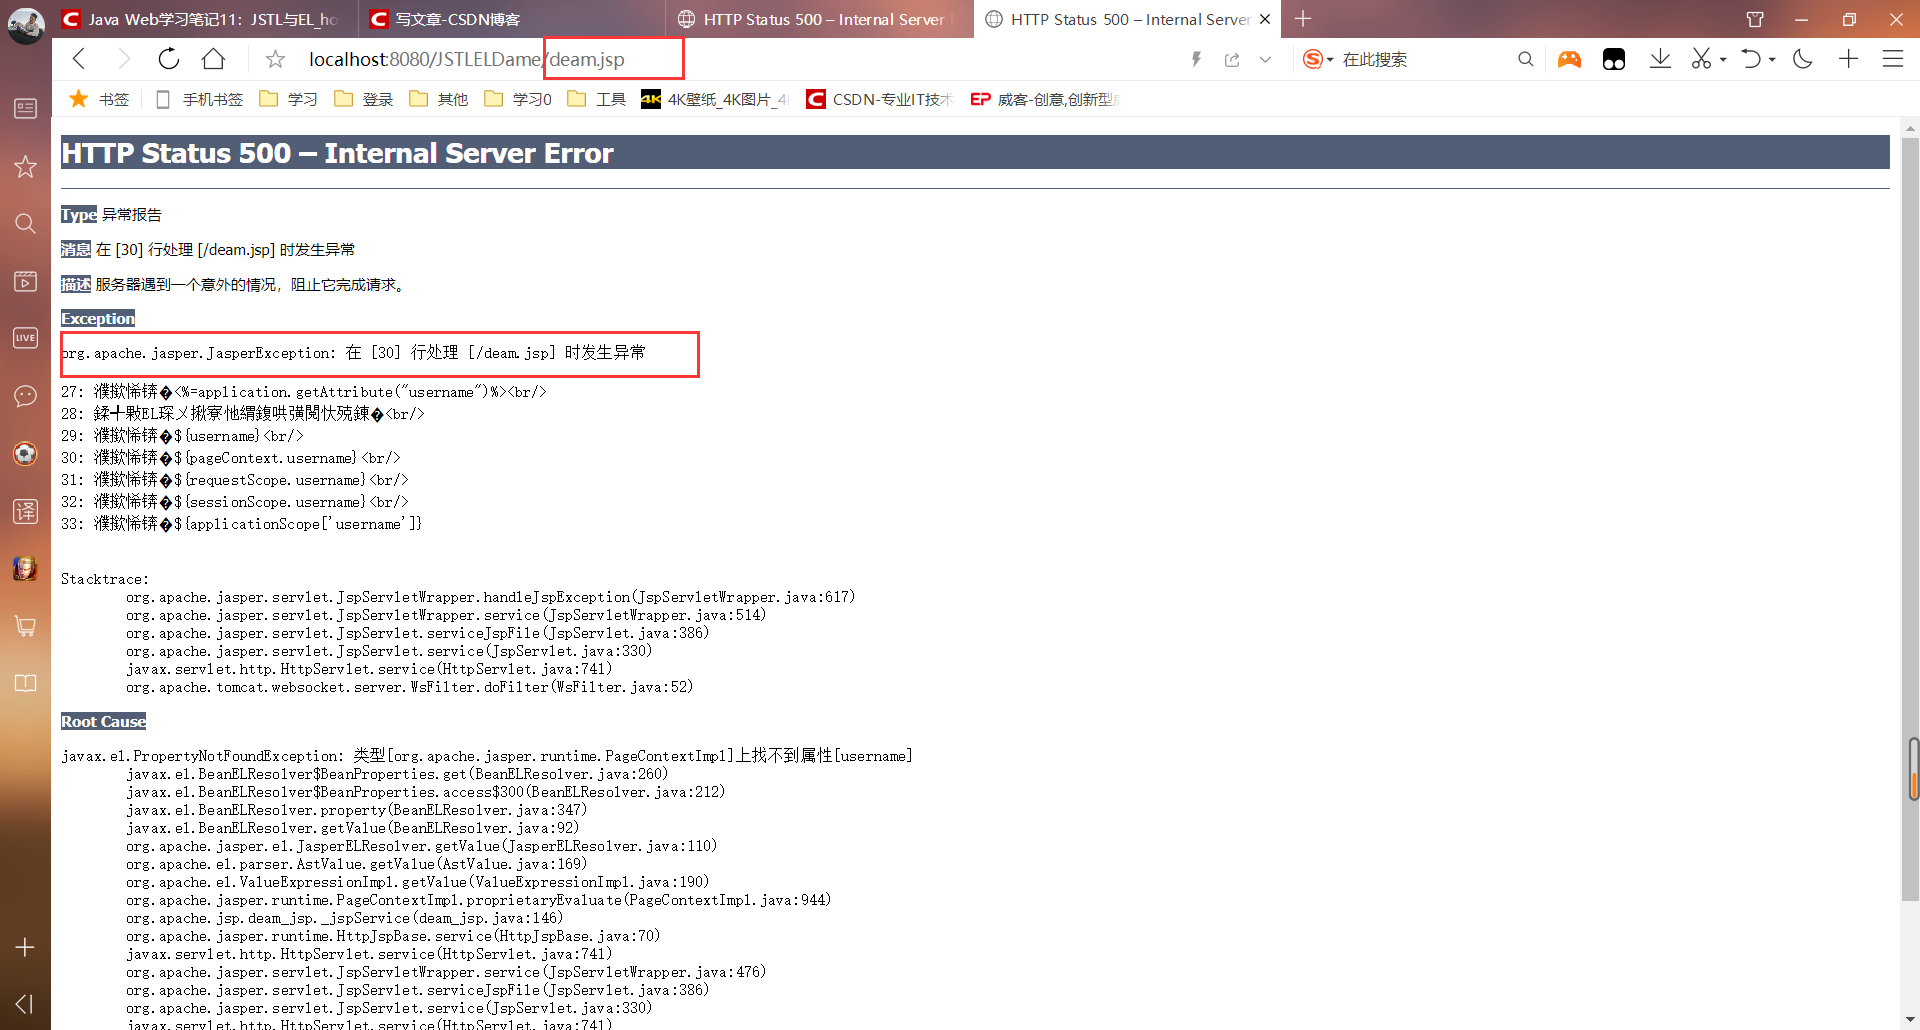Image resolution: width=1920 pixels, height=1030 pixels.
Task: Click the Stacktrace: label text
Action: tap(104, 579)
